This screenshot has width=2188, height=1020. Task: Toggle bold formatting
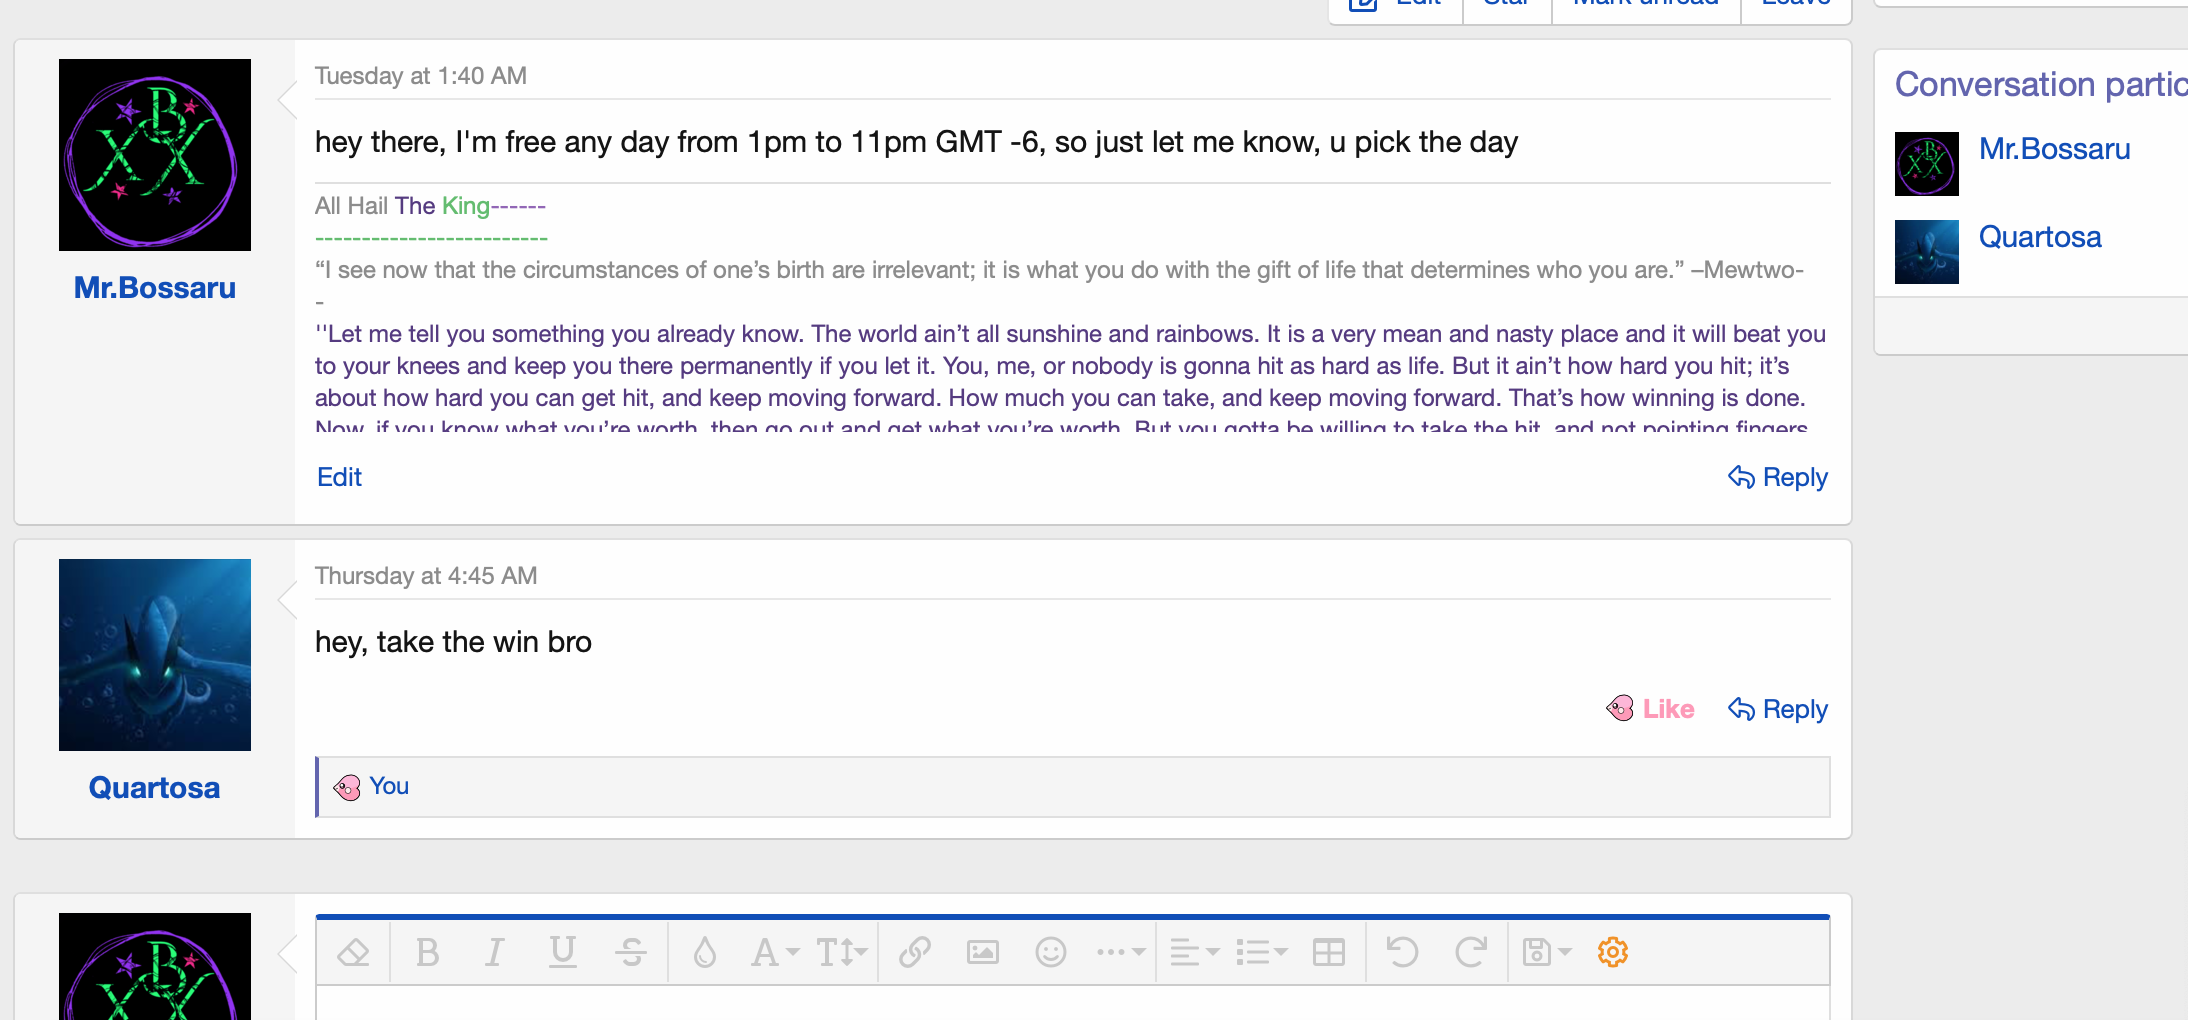(427, 953)
